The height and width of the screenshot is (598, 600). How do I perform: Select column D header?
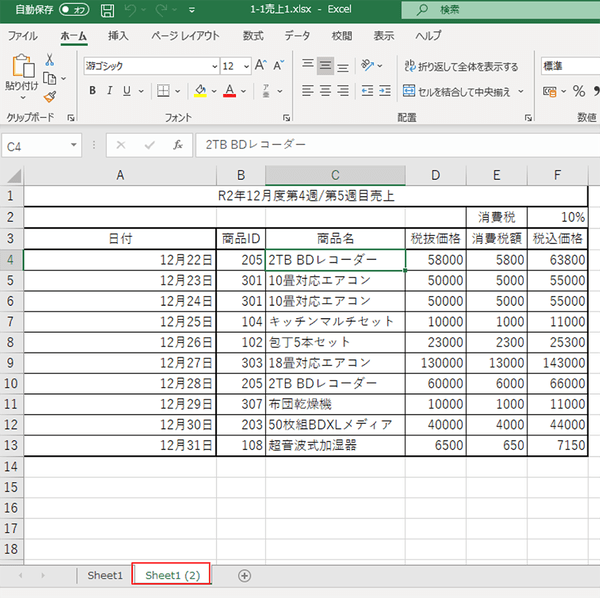[x=435, y=175]
